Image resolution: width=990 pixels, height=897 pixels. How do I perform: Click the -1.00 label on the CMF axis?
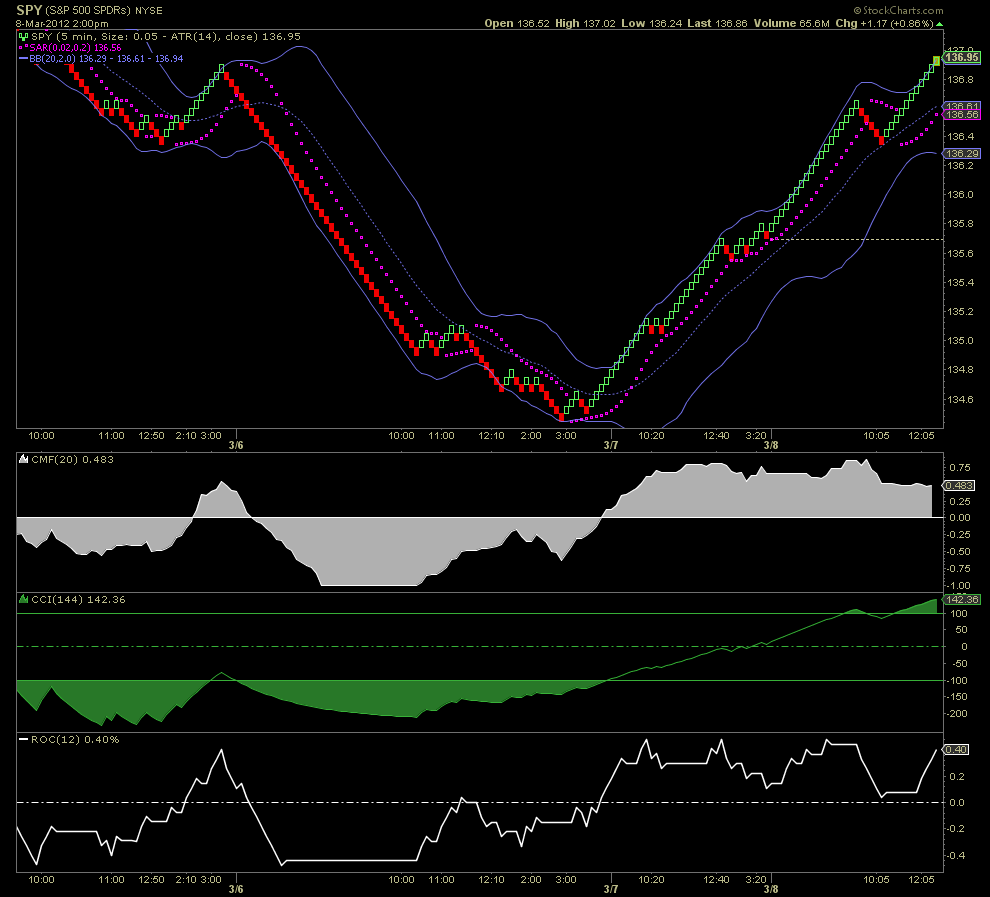coord(960,586)
